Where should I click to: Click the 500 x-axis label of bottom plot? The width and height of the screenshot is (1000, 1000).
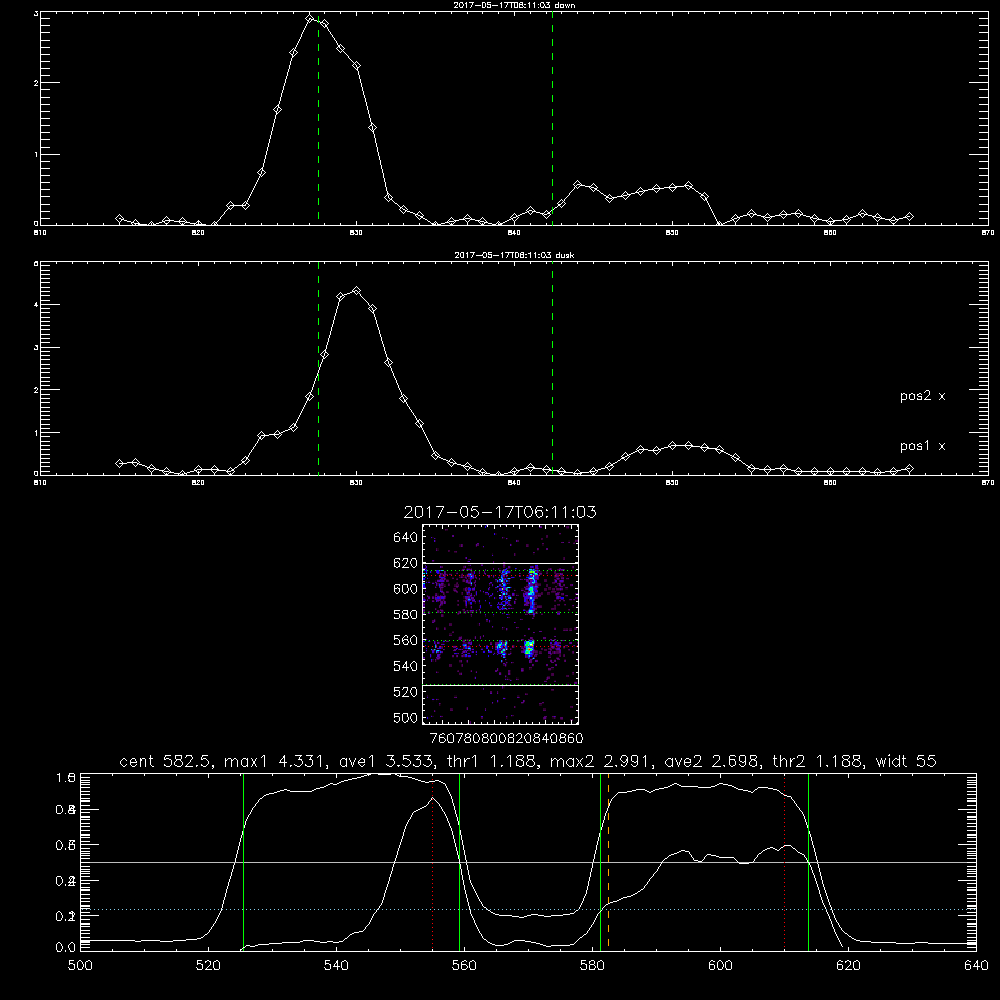coord(80,966)
